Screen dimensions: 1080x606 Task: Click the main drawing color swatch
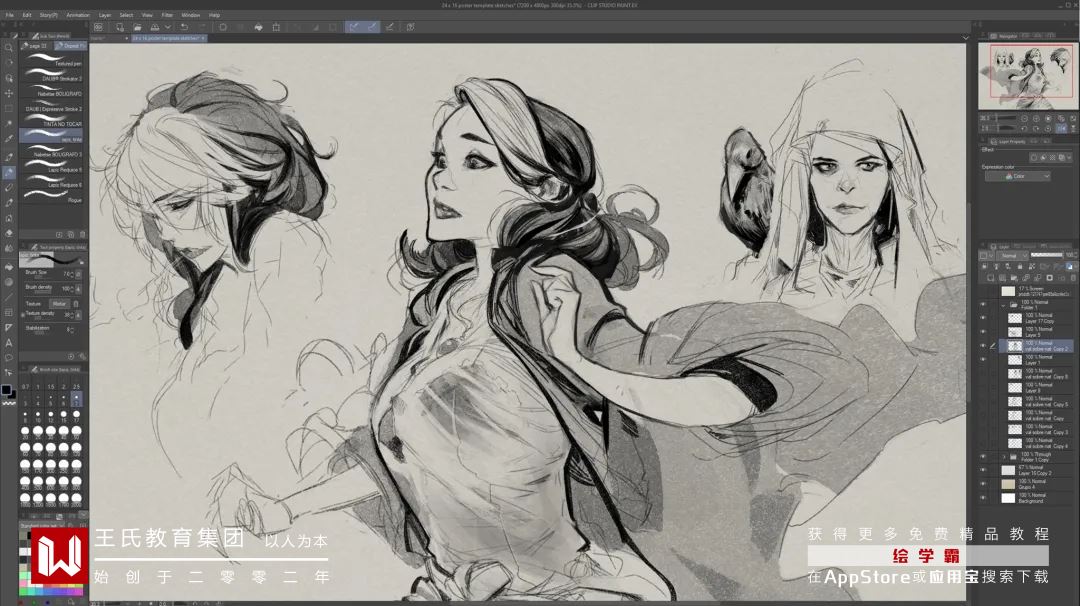6,390
